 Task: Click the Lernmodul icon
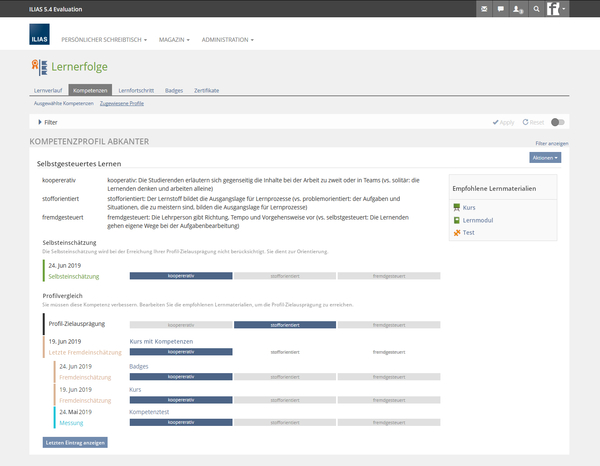pyautogui.click(x=457, y=220)
